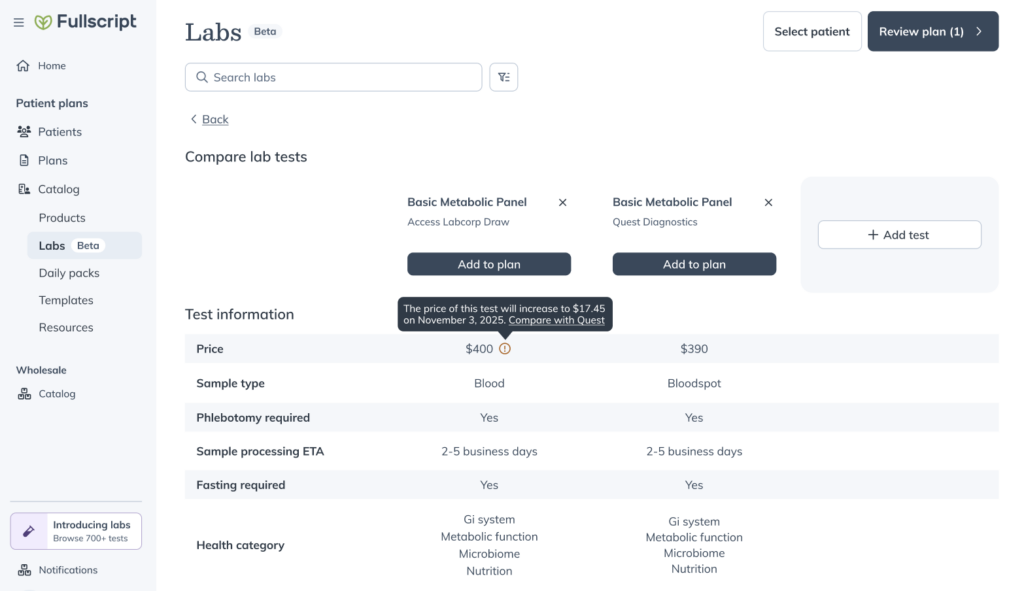Open Daily packs in sidebar
Image resolution: width=1024 pixels, height=591 pixels.
(x=69, y=273)
